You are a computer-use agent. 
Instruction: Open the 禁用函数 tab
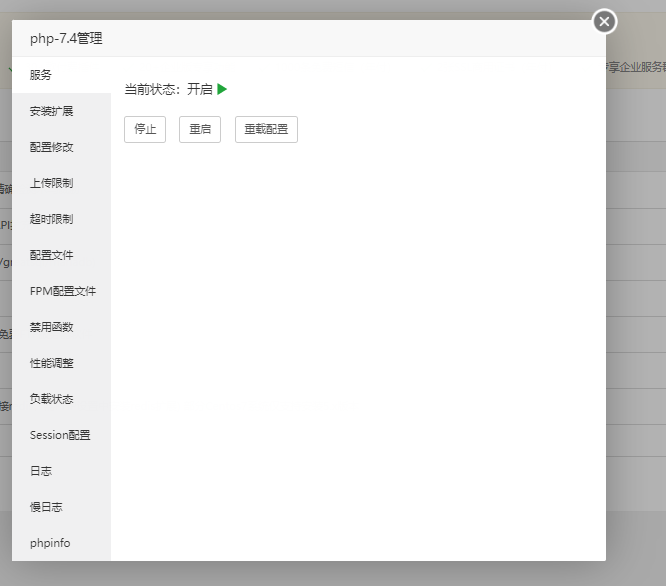tap(51, 327)
